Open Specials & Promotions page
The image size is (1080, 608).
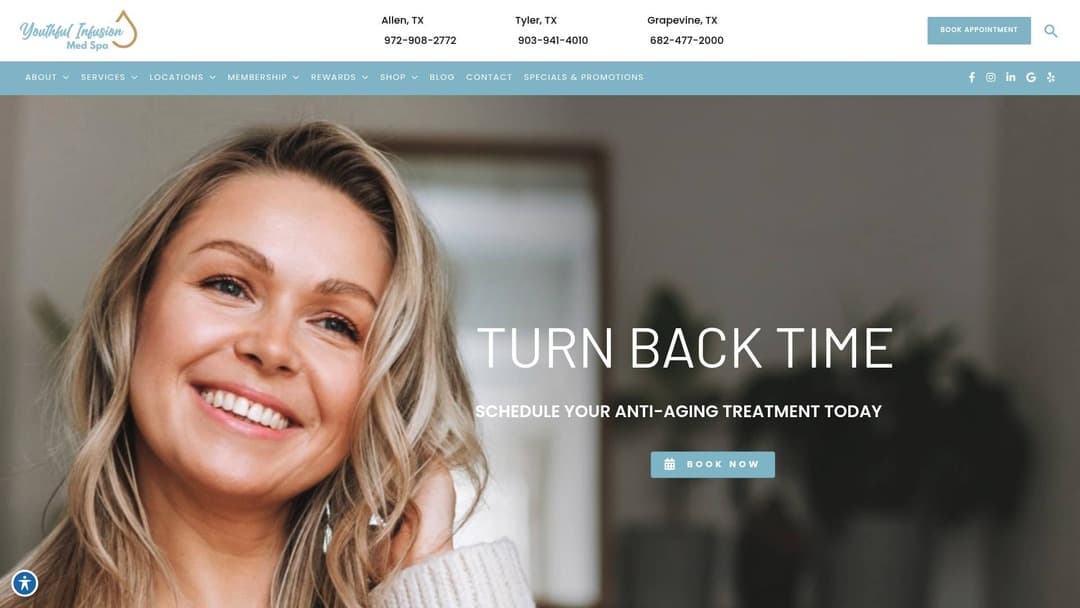click(x=583, y=77)
